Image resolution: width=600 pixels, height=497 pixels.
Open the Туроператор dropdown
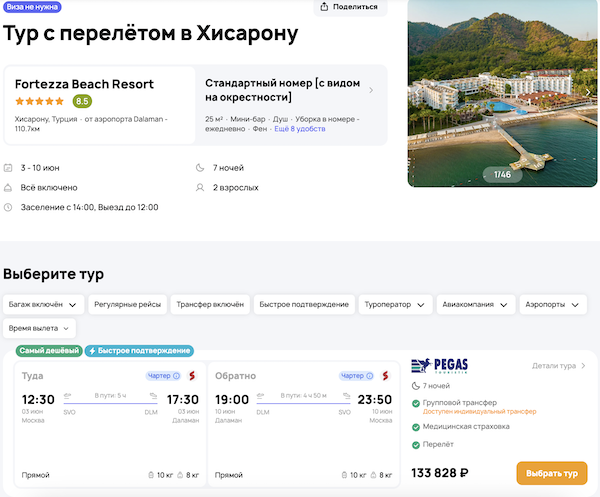395,304
